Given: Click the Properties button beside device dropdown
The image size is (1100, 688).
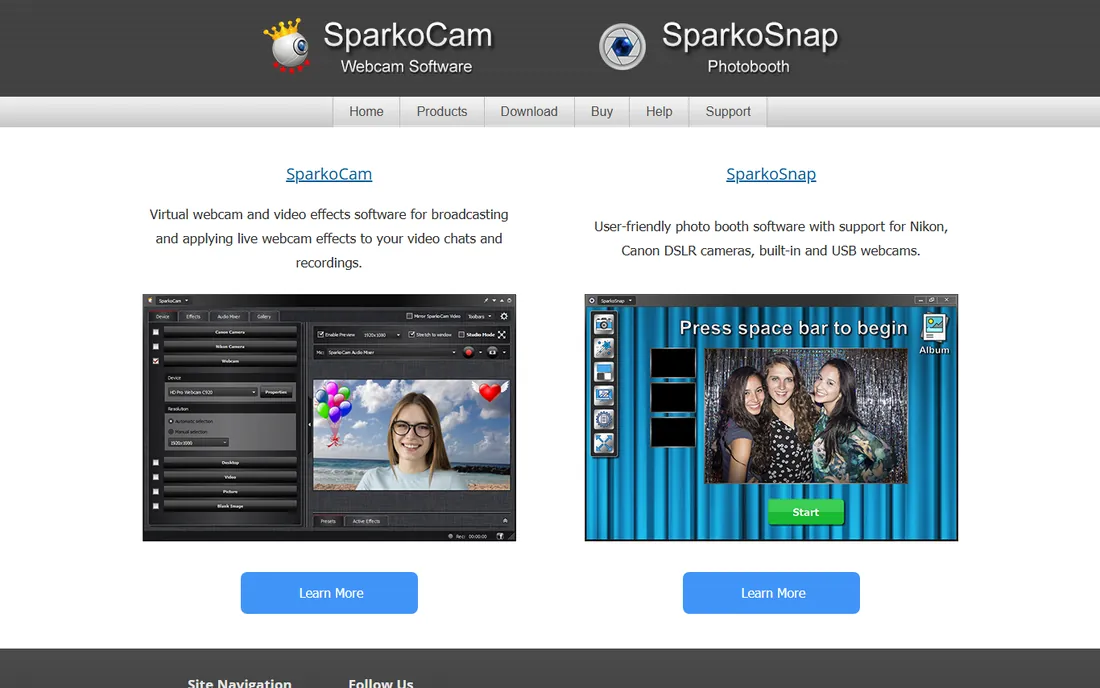Looking at the screenshot, I should [276, 392].
